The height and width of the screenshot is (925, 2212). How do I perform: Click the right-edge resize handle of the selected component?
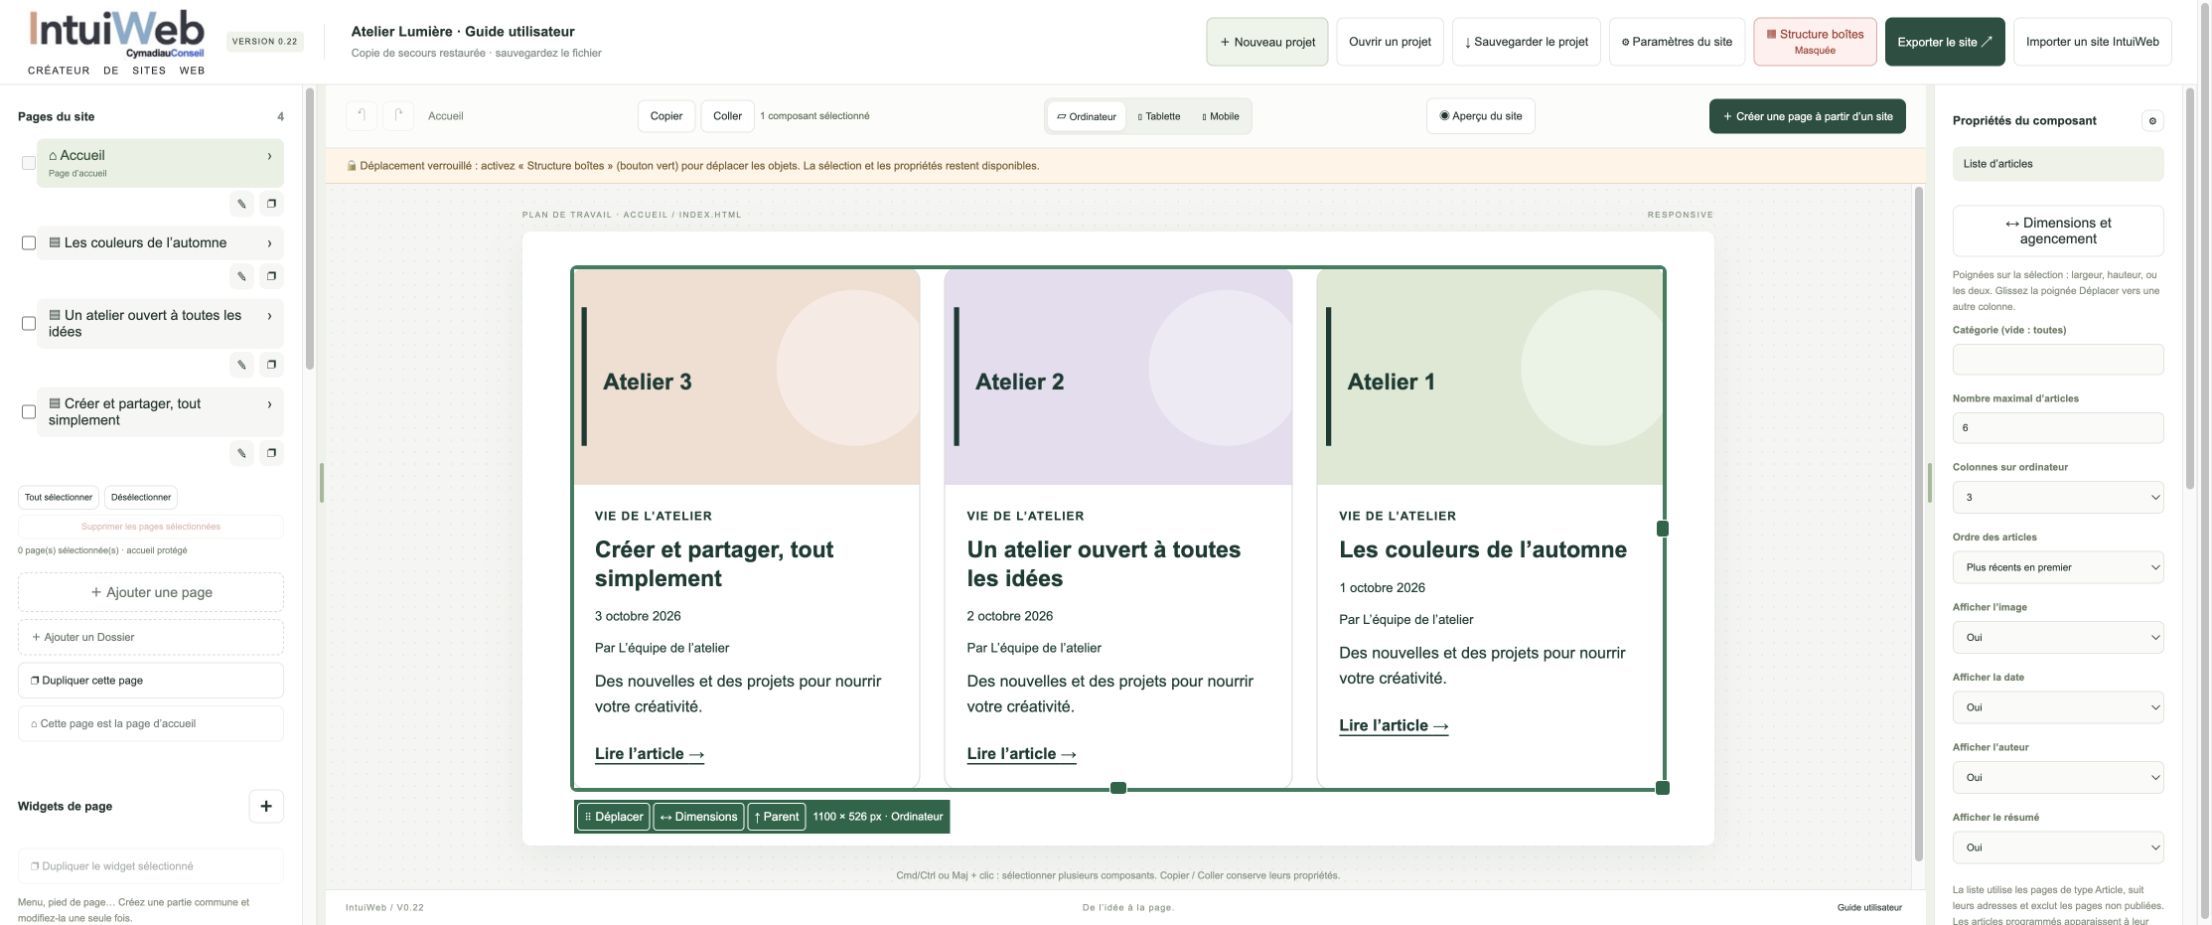click(1663, 528)
